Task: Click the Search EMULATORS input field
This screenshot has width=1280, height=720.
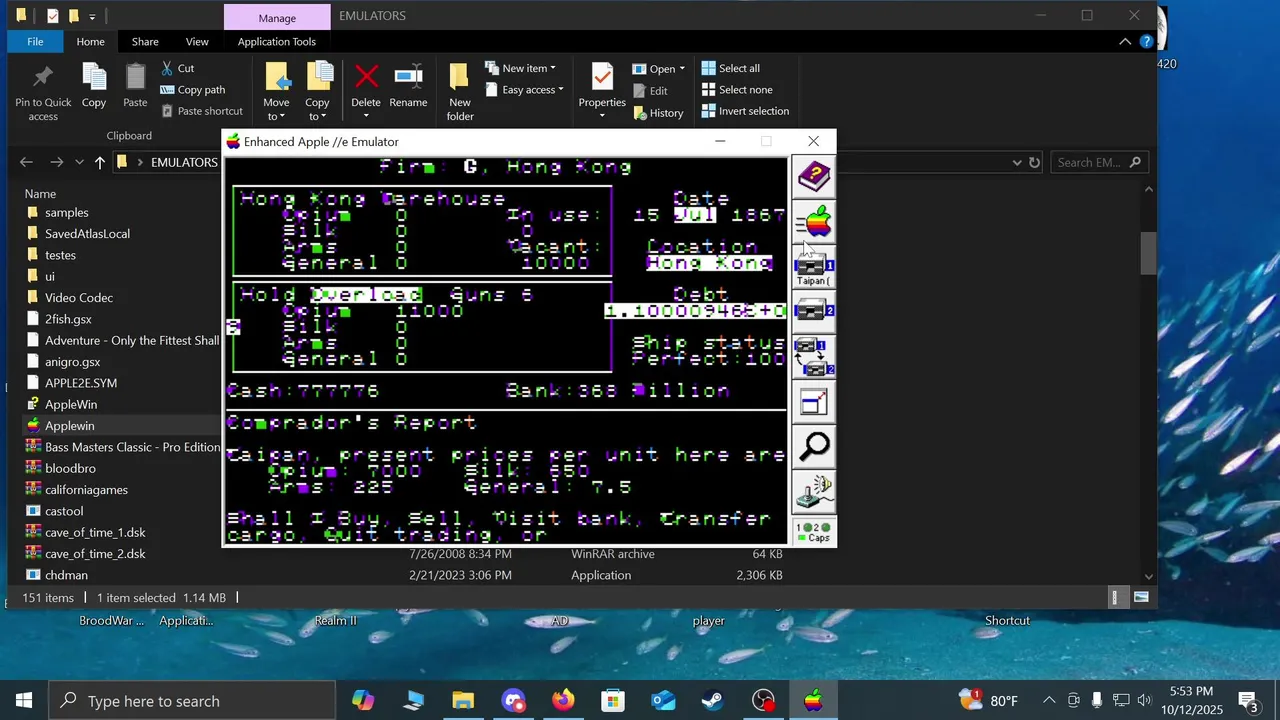Action: [1098, 162]
